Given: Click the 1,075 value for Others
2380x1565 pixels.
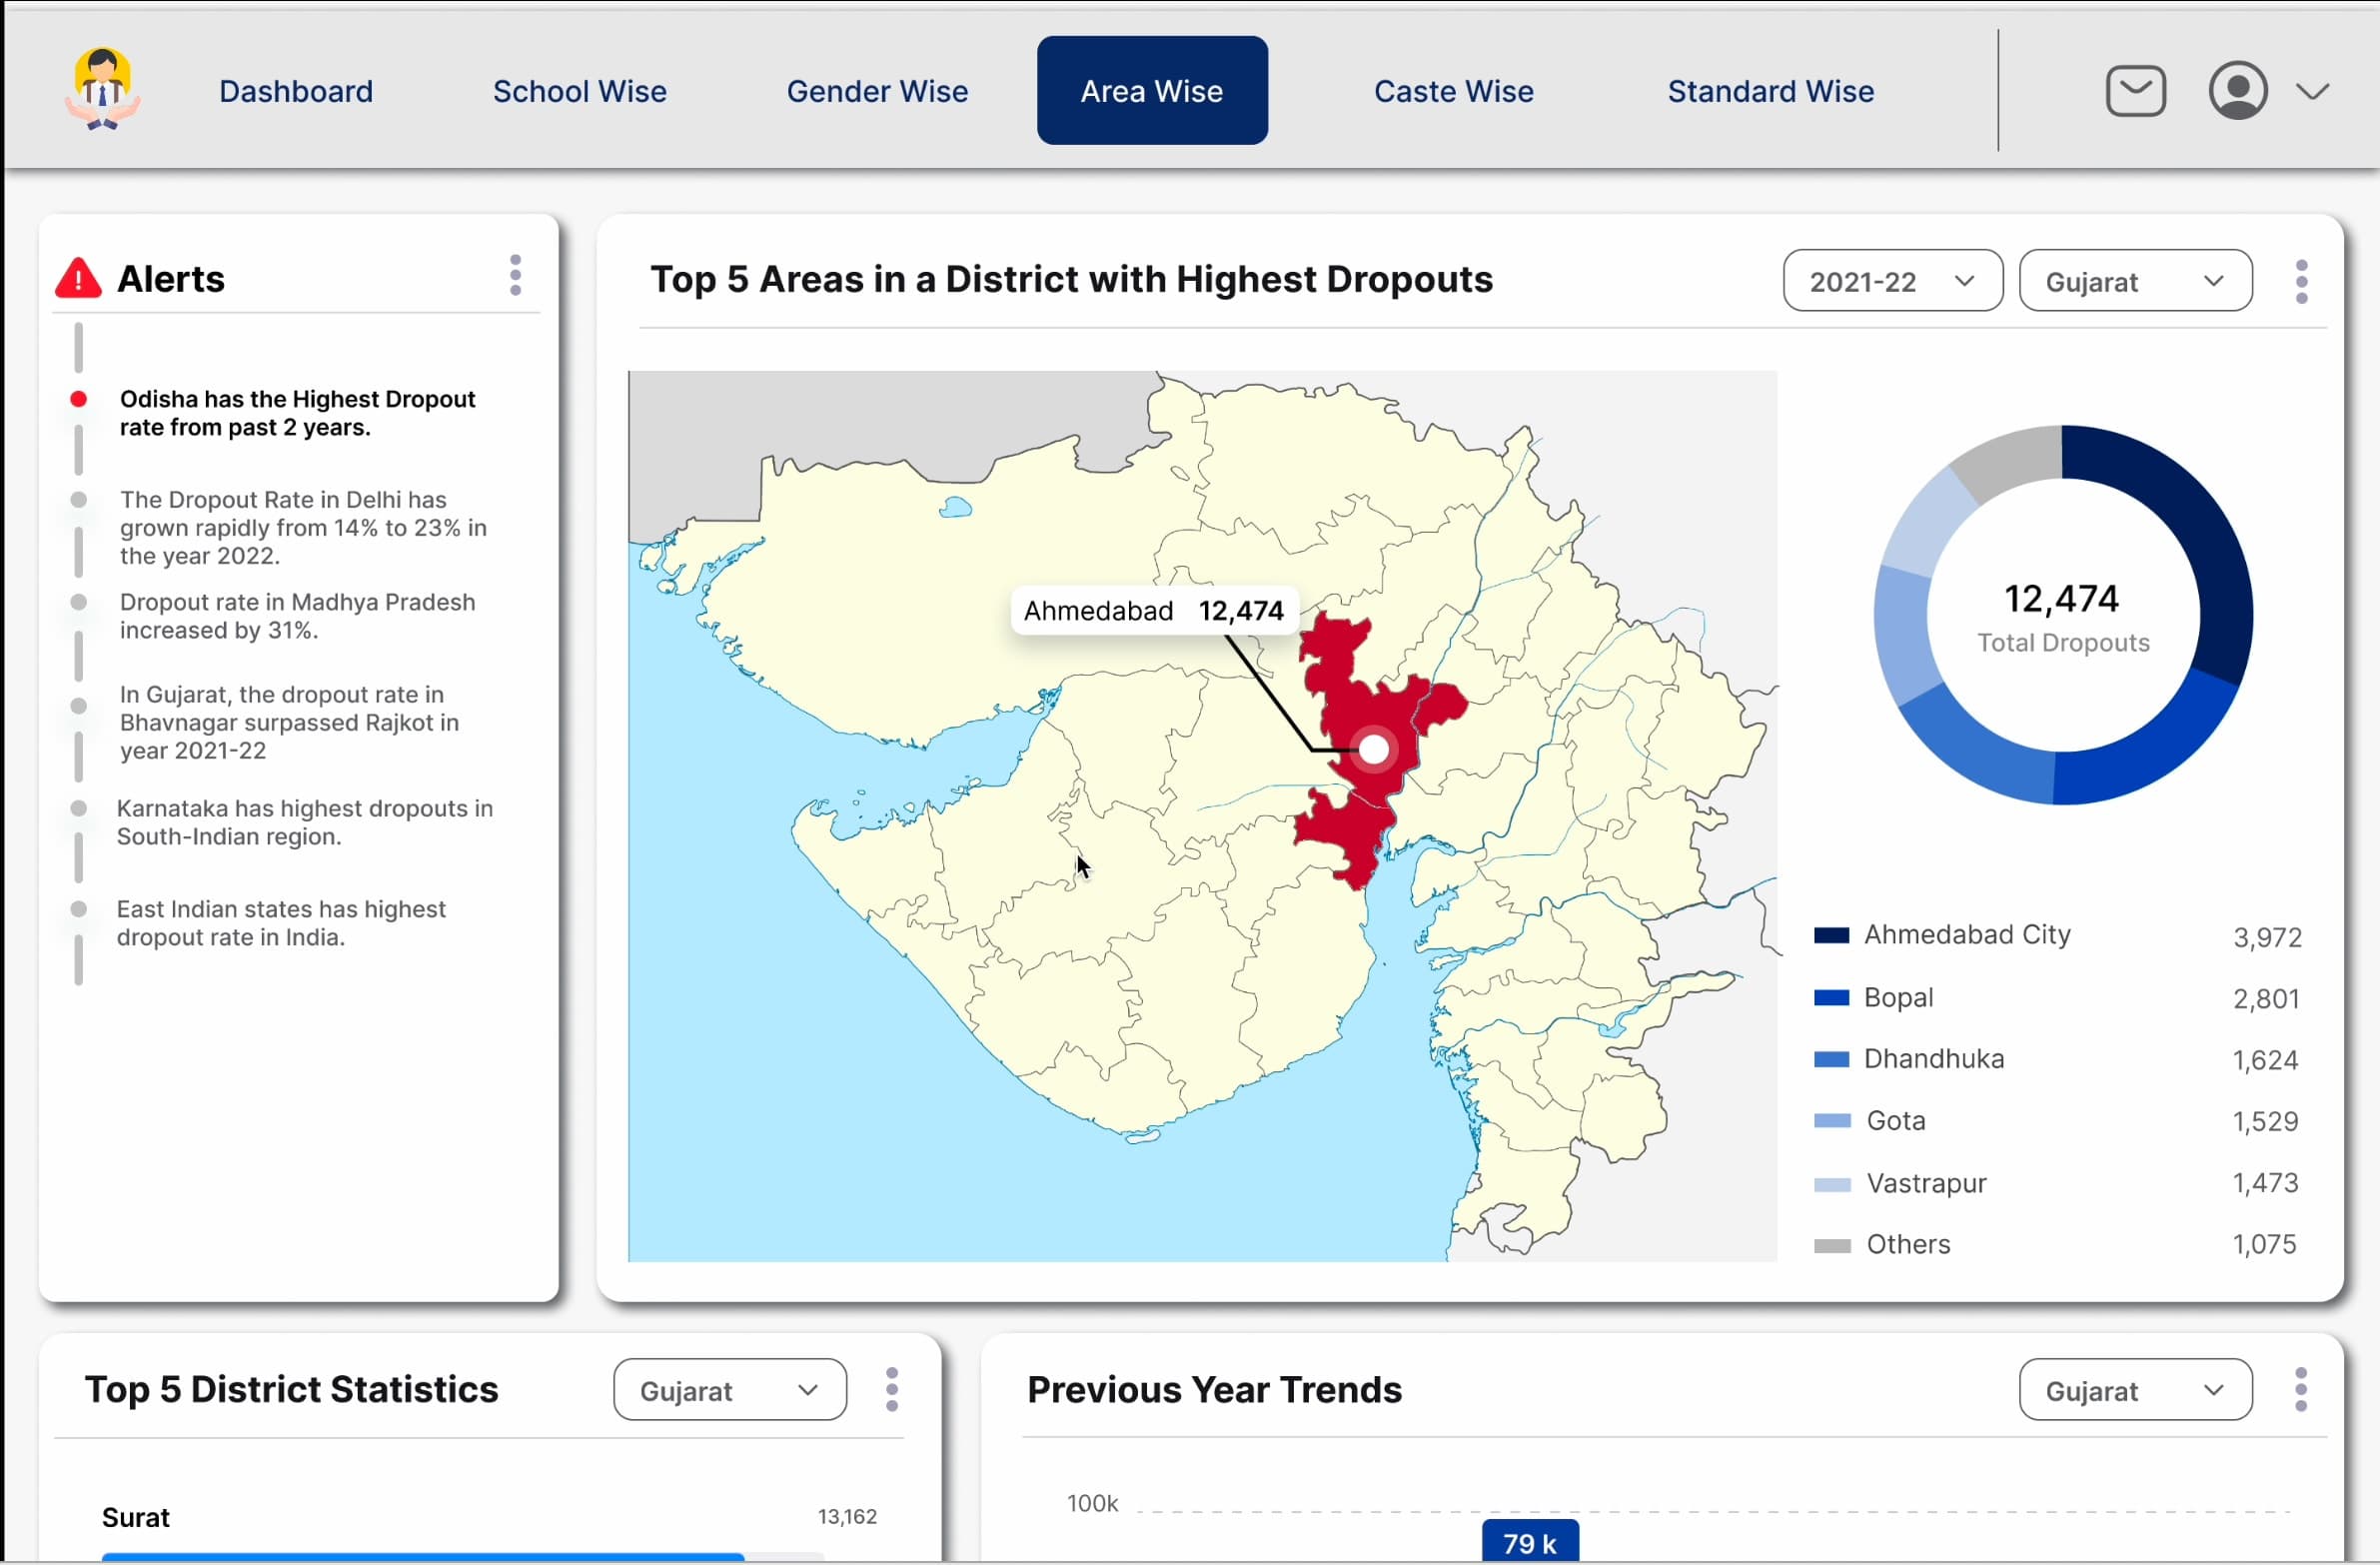Looking at the screenshot, I should click(x=2264, y=1244).
